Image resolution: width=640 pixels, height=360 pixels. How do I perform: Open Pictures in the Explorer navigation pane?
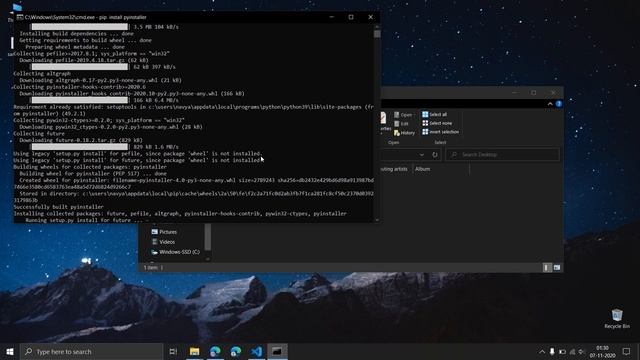click(x=164, y=232)
